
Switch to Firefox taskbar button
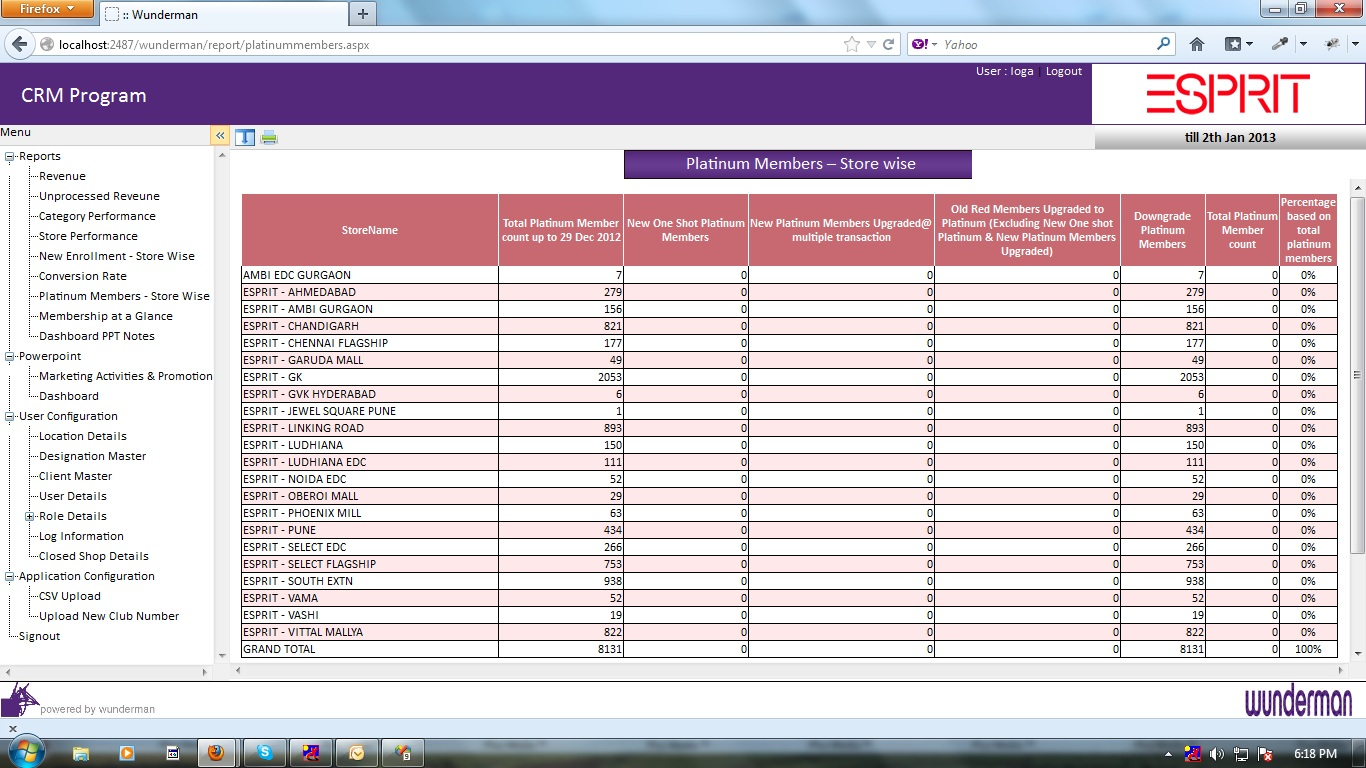tap(217, 753)
